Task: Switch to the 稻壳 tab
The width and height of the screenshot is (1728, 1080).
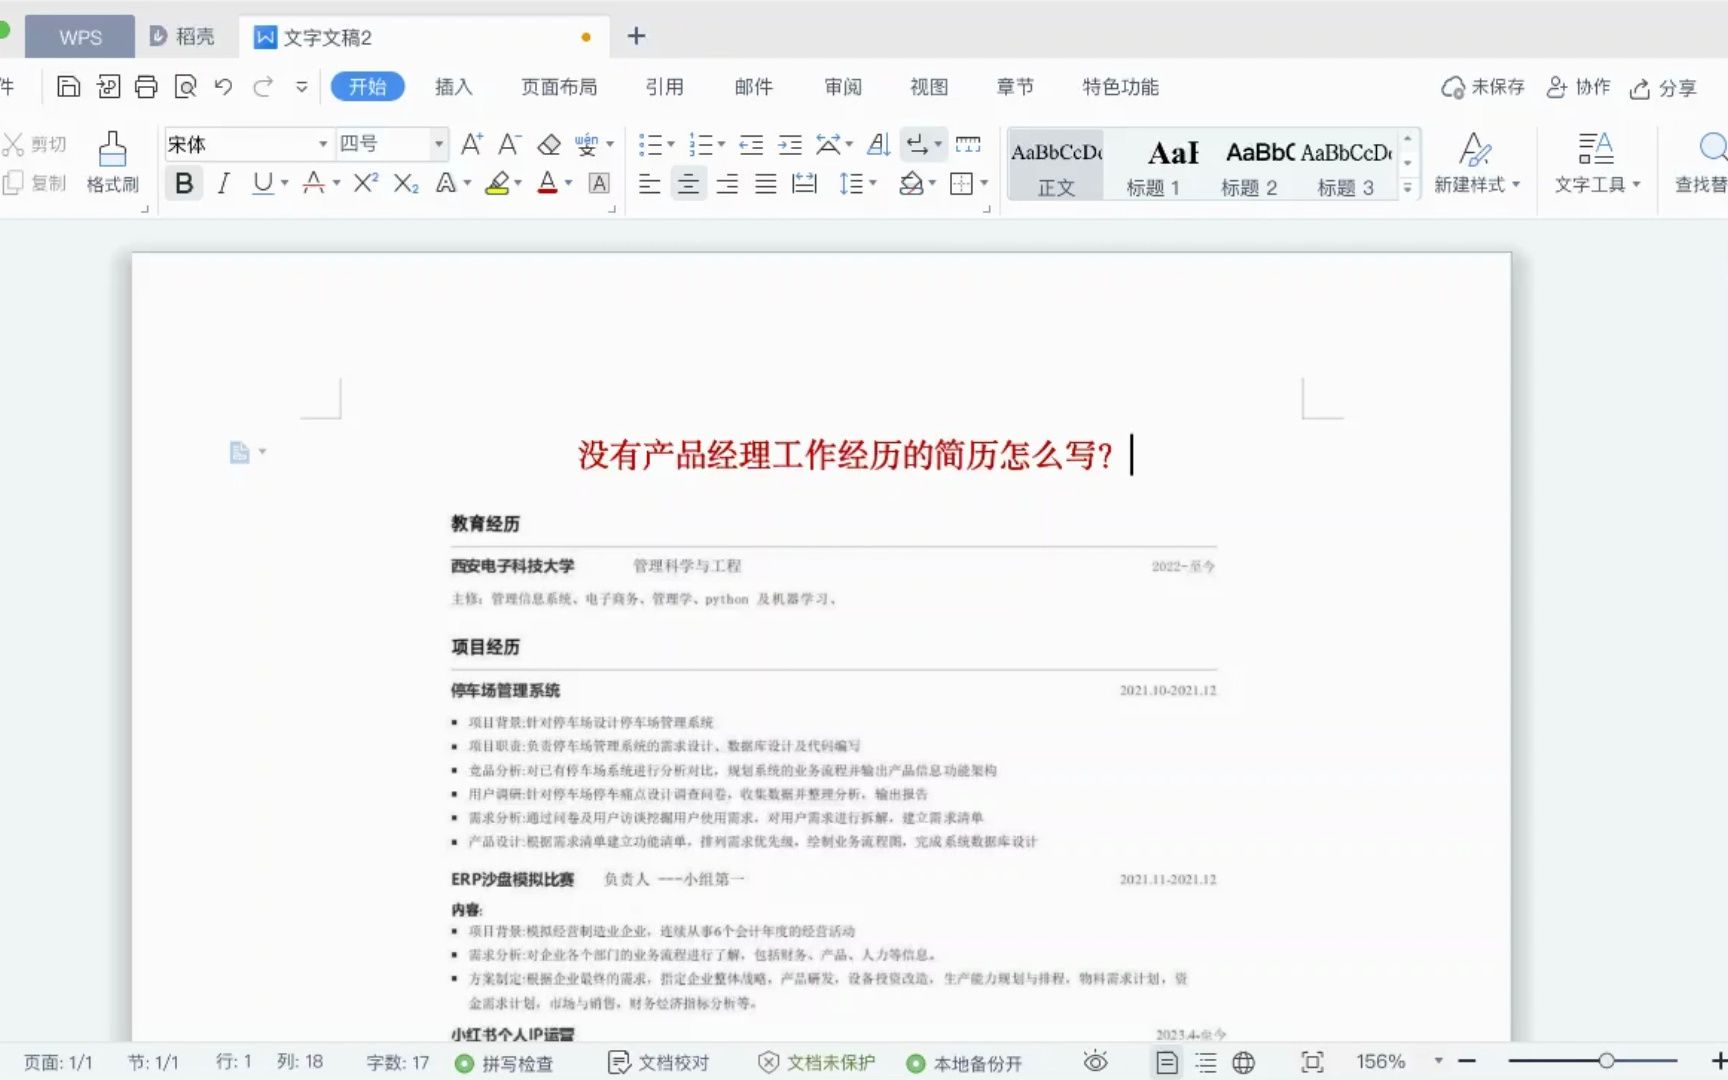Action: click(x=182, y=37)
